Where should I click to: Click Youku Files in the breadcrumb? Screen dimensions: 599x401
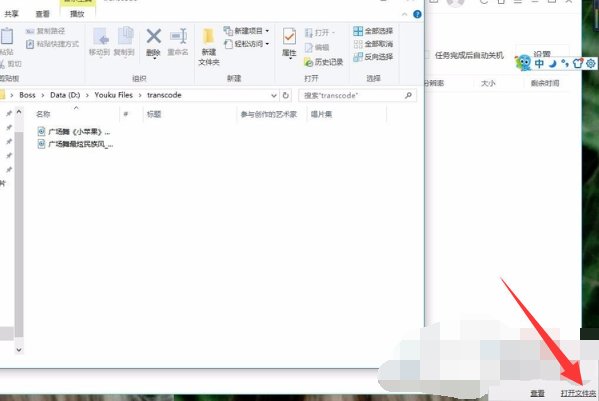tap(113, 95)
